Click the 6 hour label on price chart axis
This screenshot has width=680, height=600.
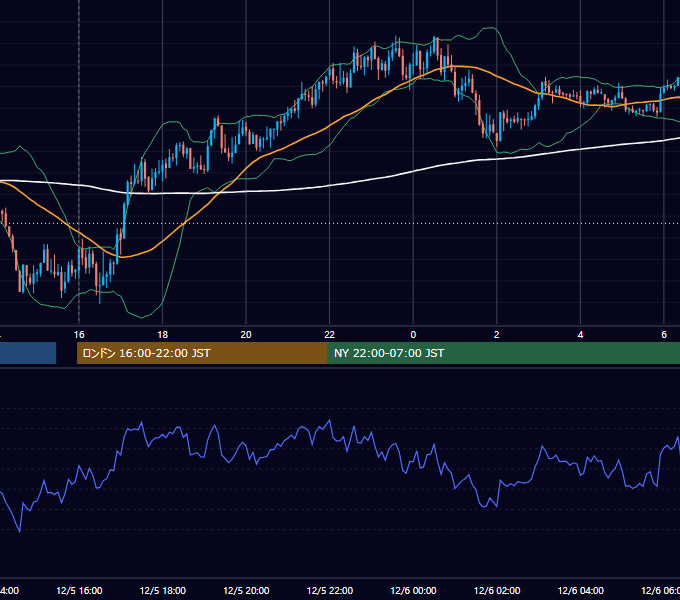coord(664,335)
